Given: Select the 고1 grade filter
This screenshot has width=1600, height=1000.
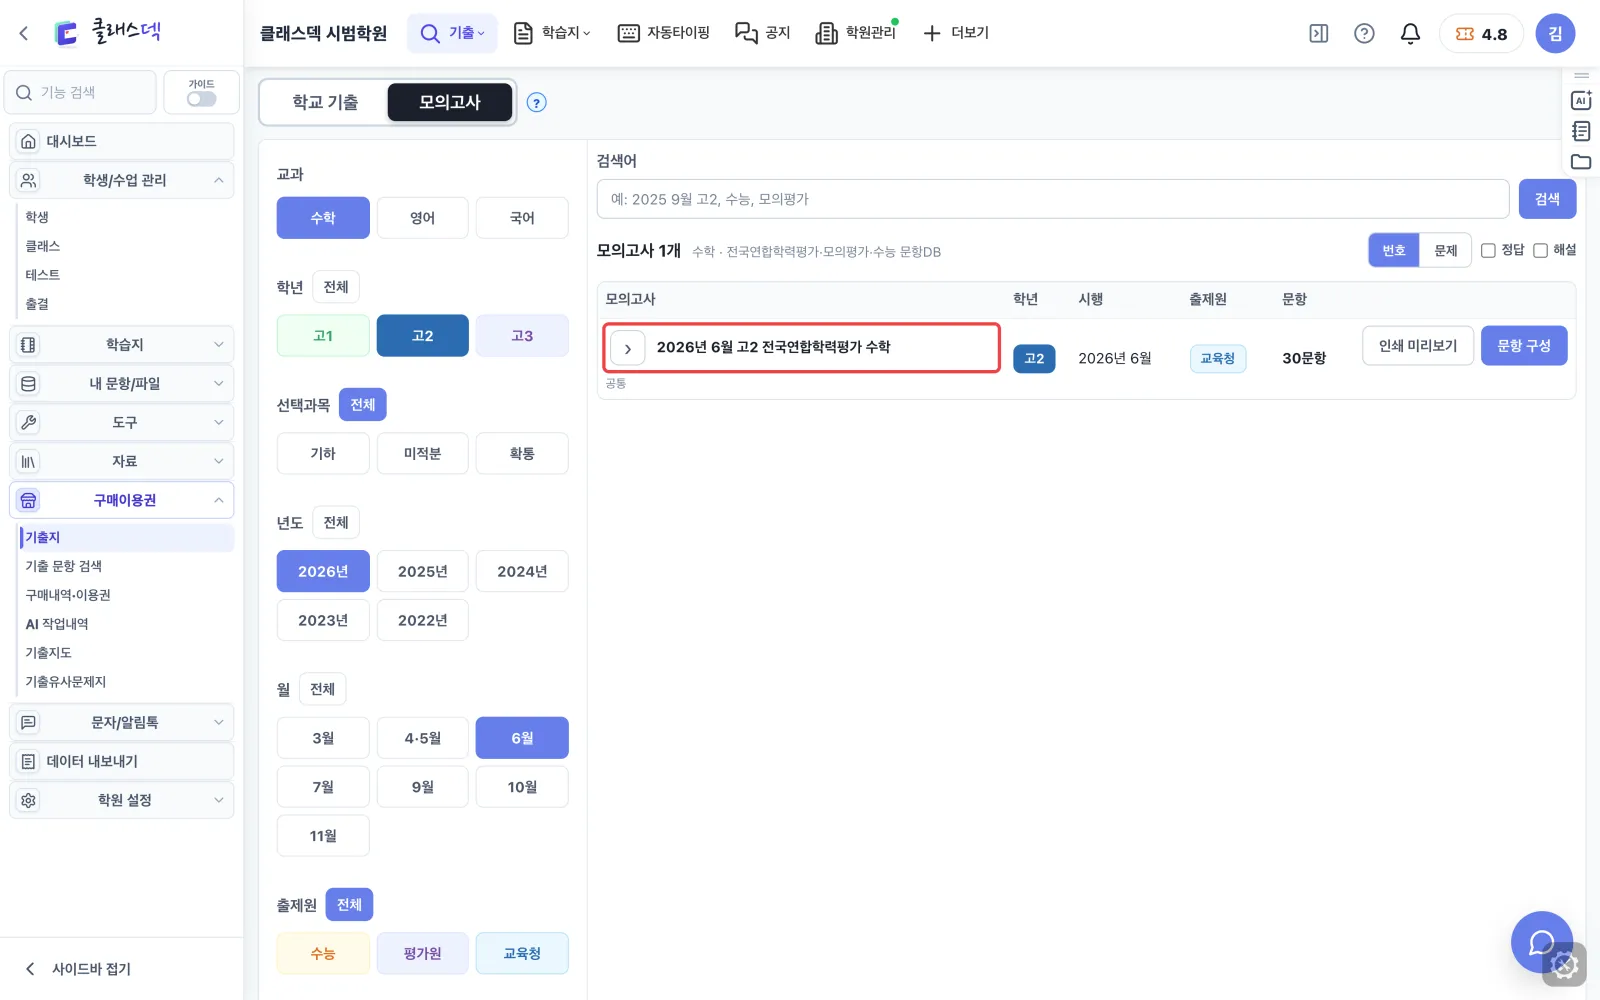Looking at the screenshot, I should tap(323, 335).
